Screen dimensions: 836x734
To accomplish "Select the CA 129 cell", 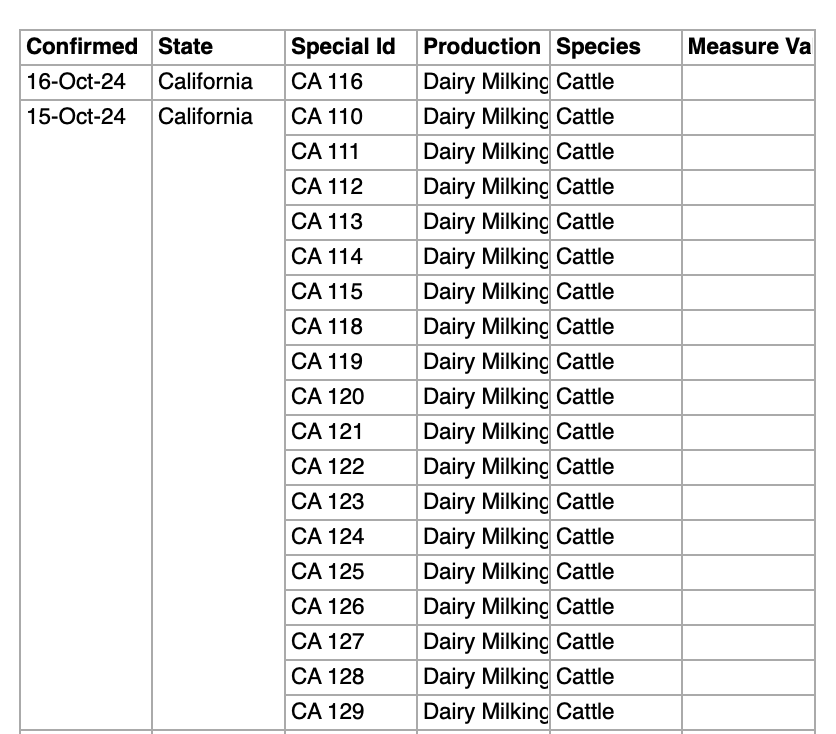I will pos(327,712).
